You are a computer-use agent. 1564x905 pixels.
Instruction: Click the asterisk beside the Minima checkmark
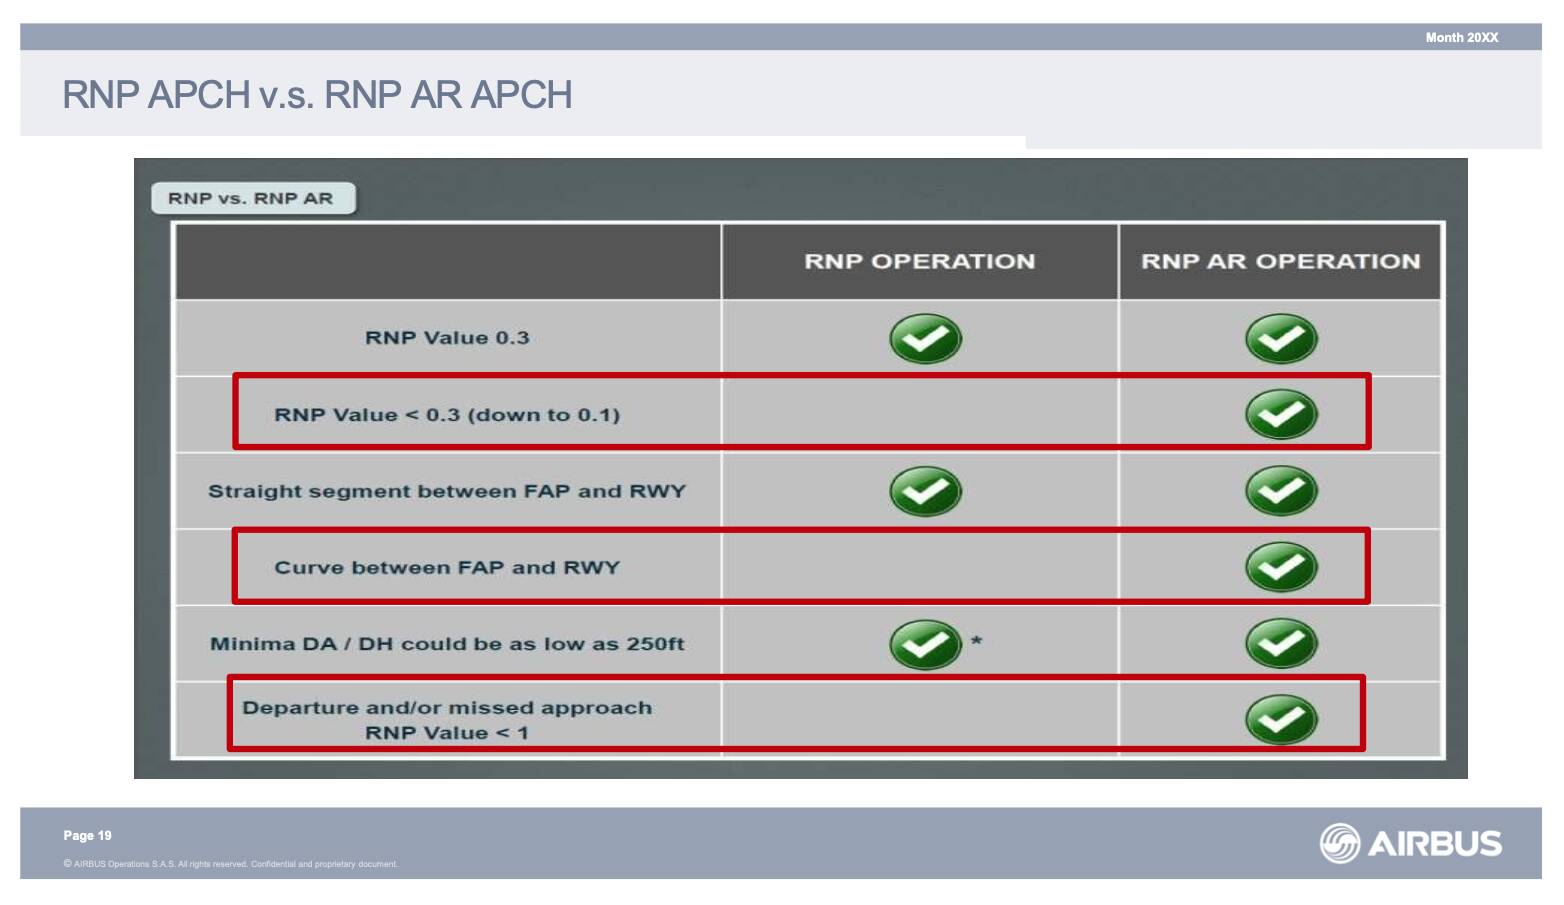[976, 641]
